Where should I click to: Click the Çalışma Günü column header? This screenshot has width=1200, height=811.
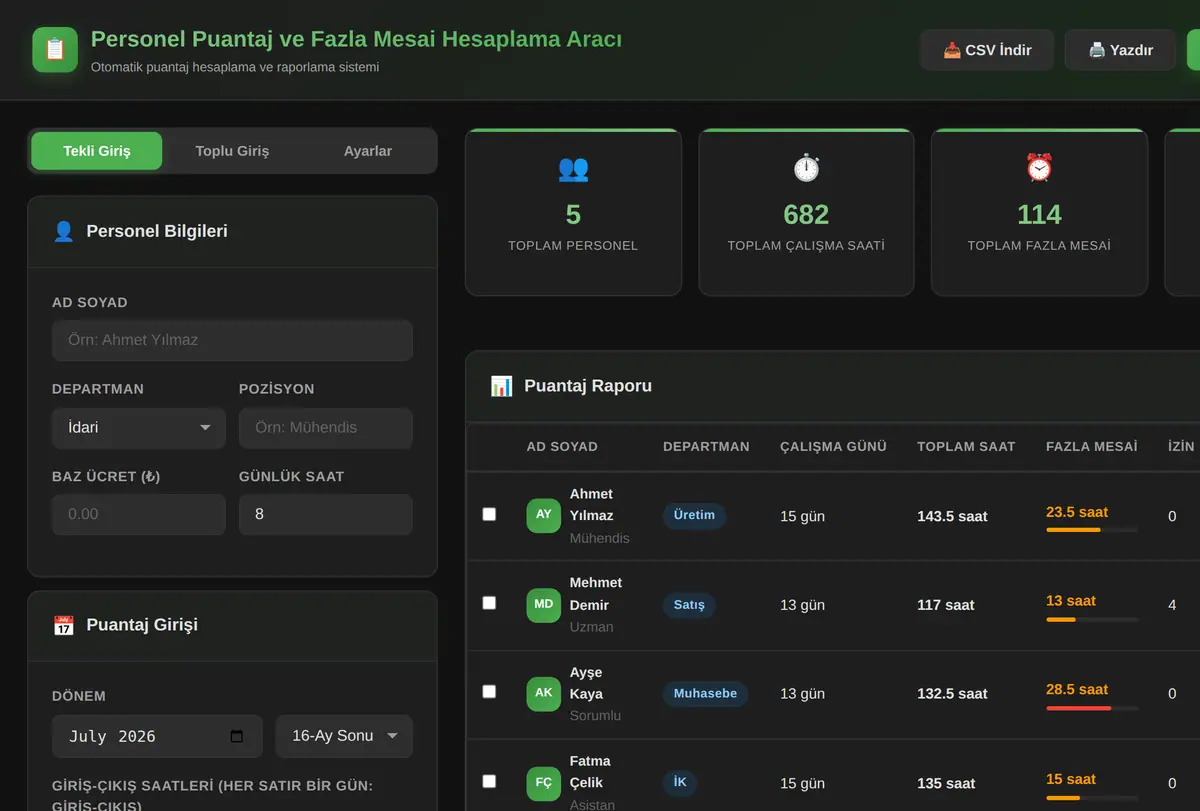click(x=834, y=447)
